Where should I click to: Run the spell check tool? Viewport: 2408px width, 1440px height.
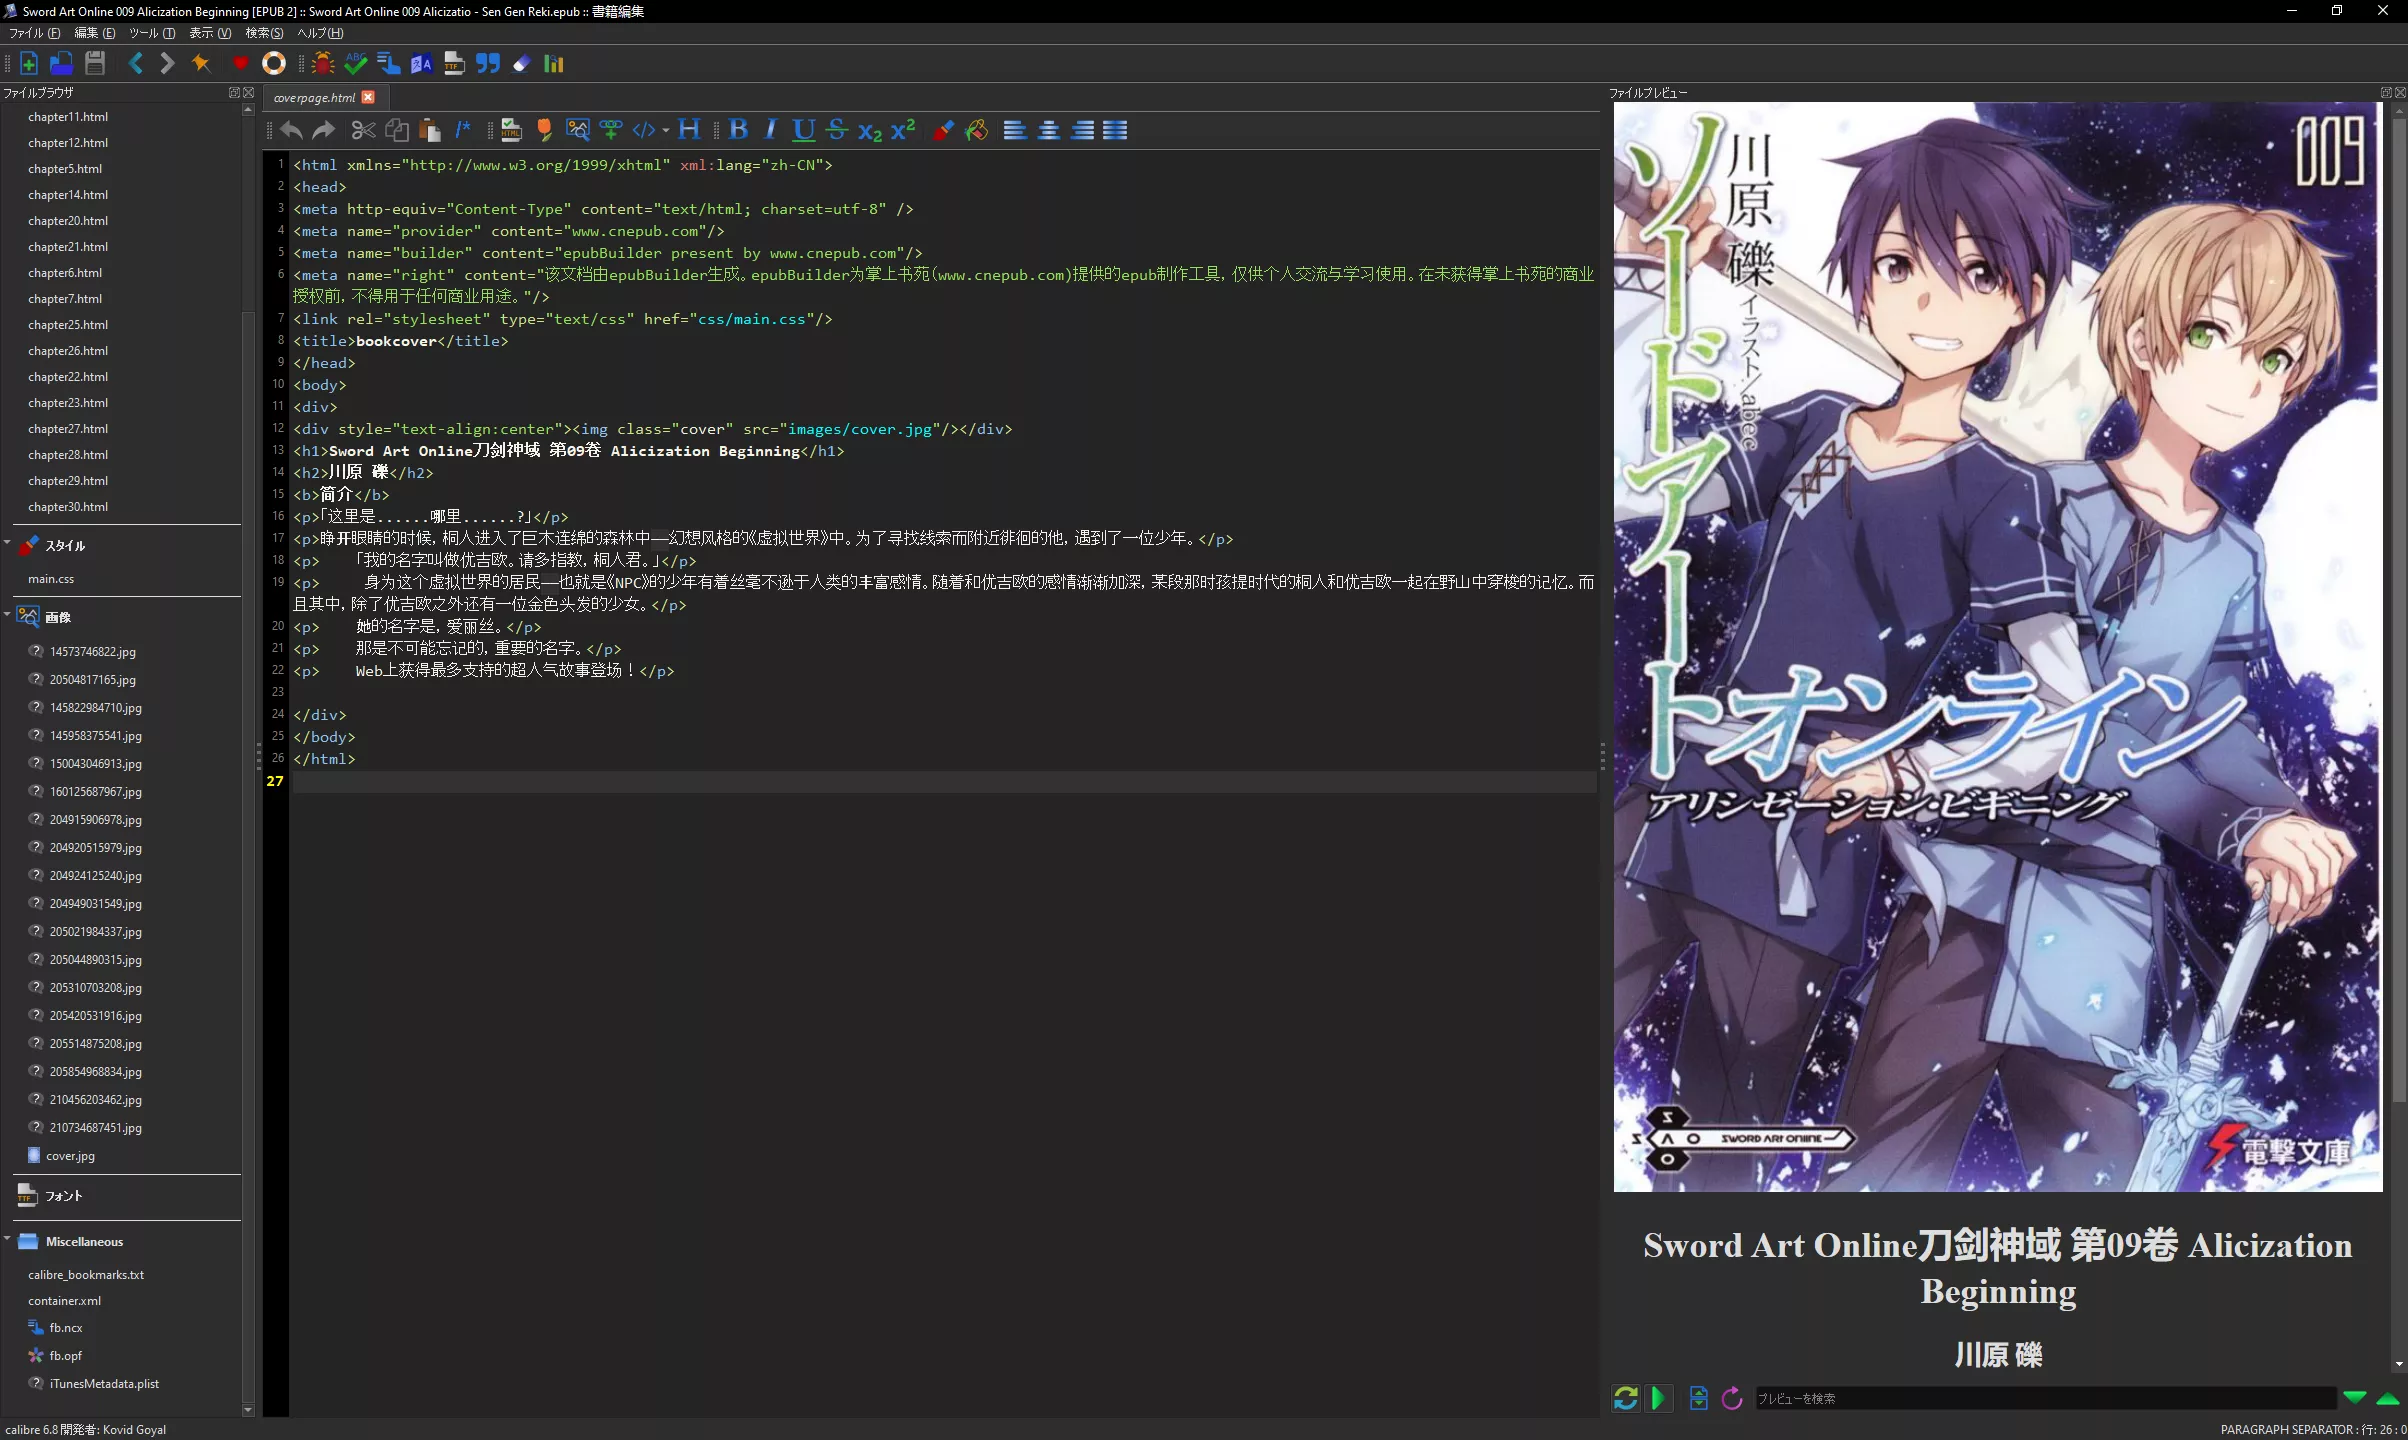click(x=355, y=64)
